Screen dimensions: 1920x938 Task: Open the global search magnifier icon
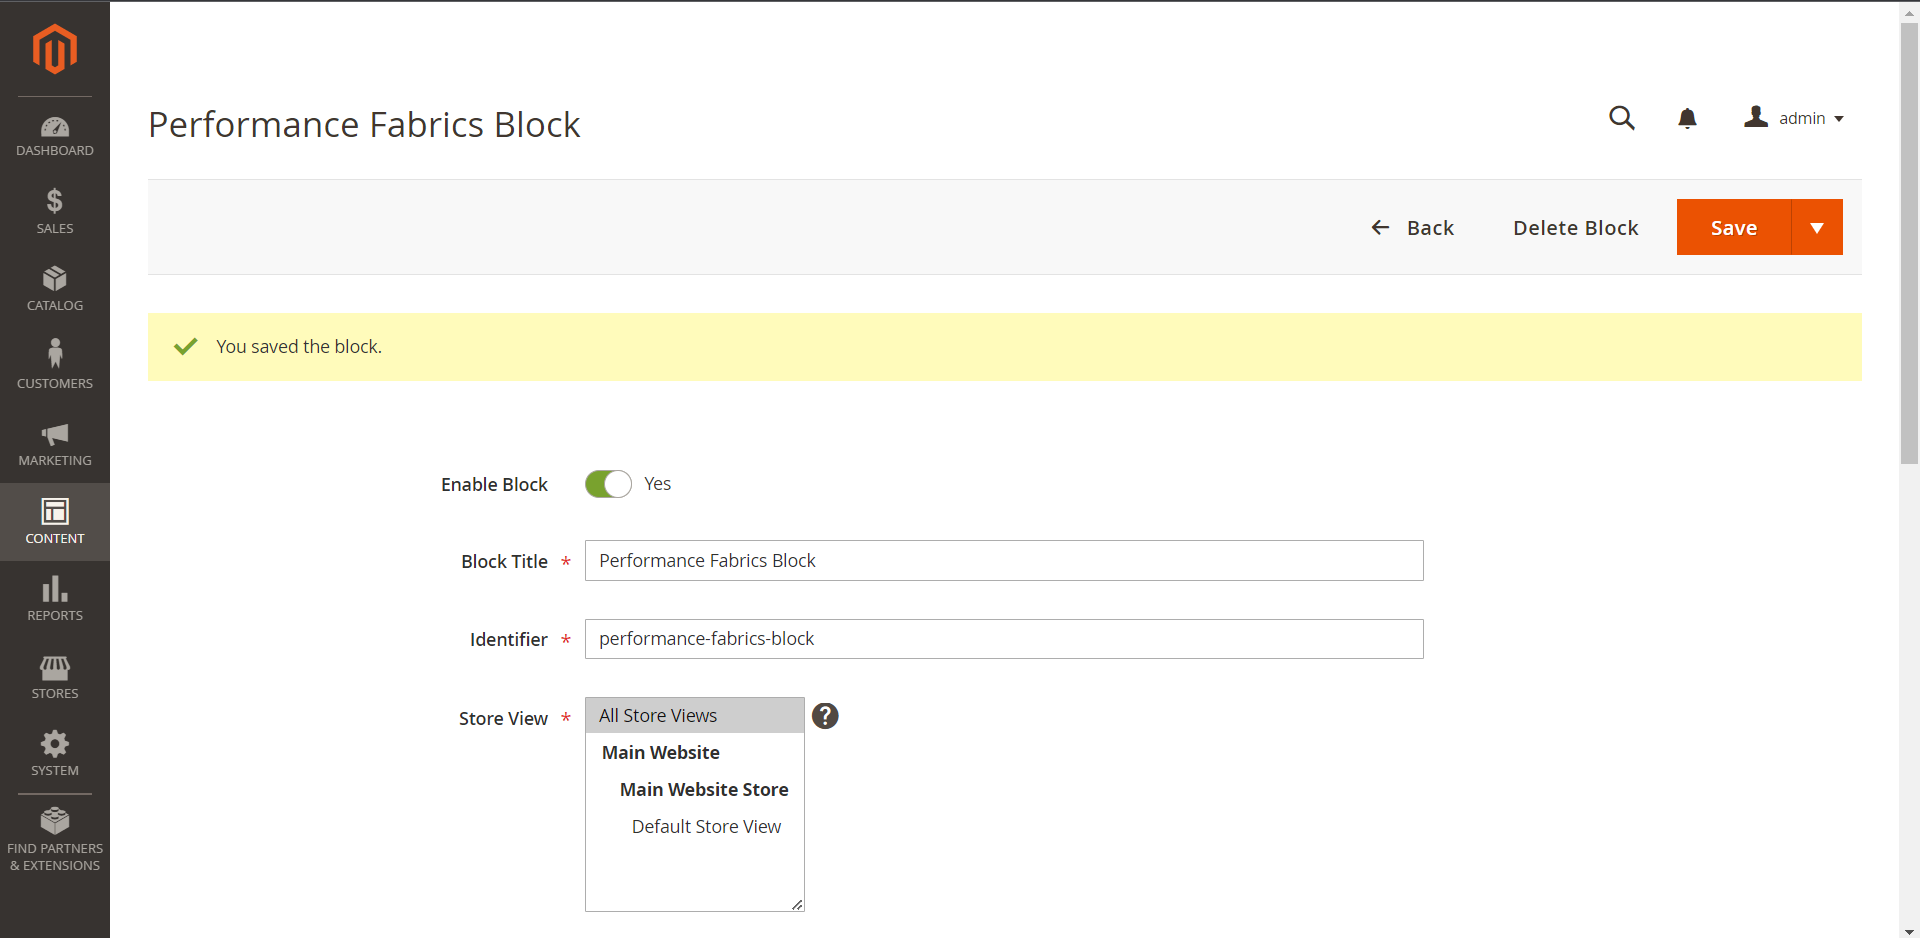[x=1622, y=118]
